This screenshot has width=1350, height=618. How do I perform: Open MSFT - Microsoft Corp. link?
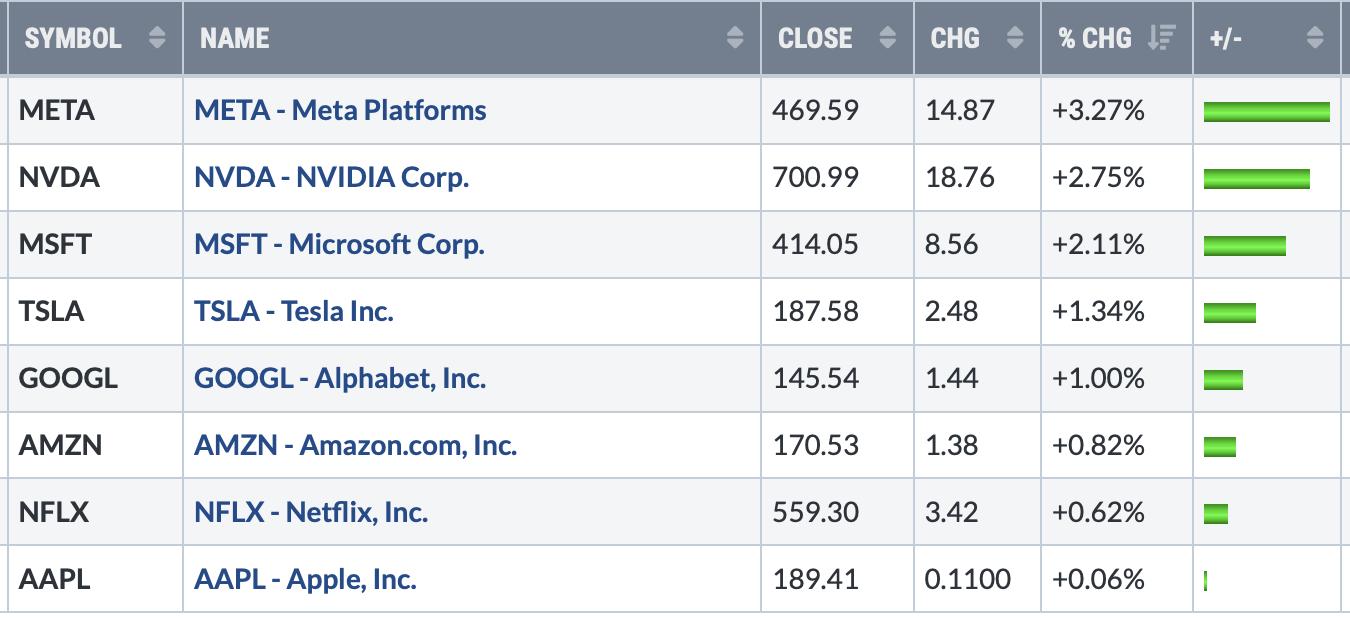(x=339, y=244)
